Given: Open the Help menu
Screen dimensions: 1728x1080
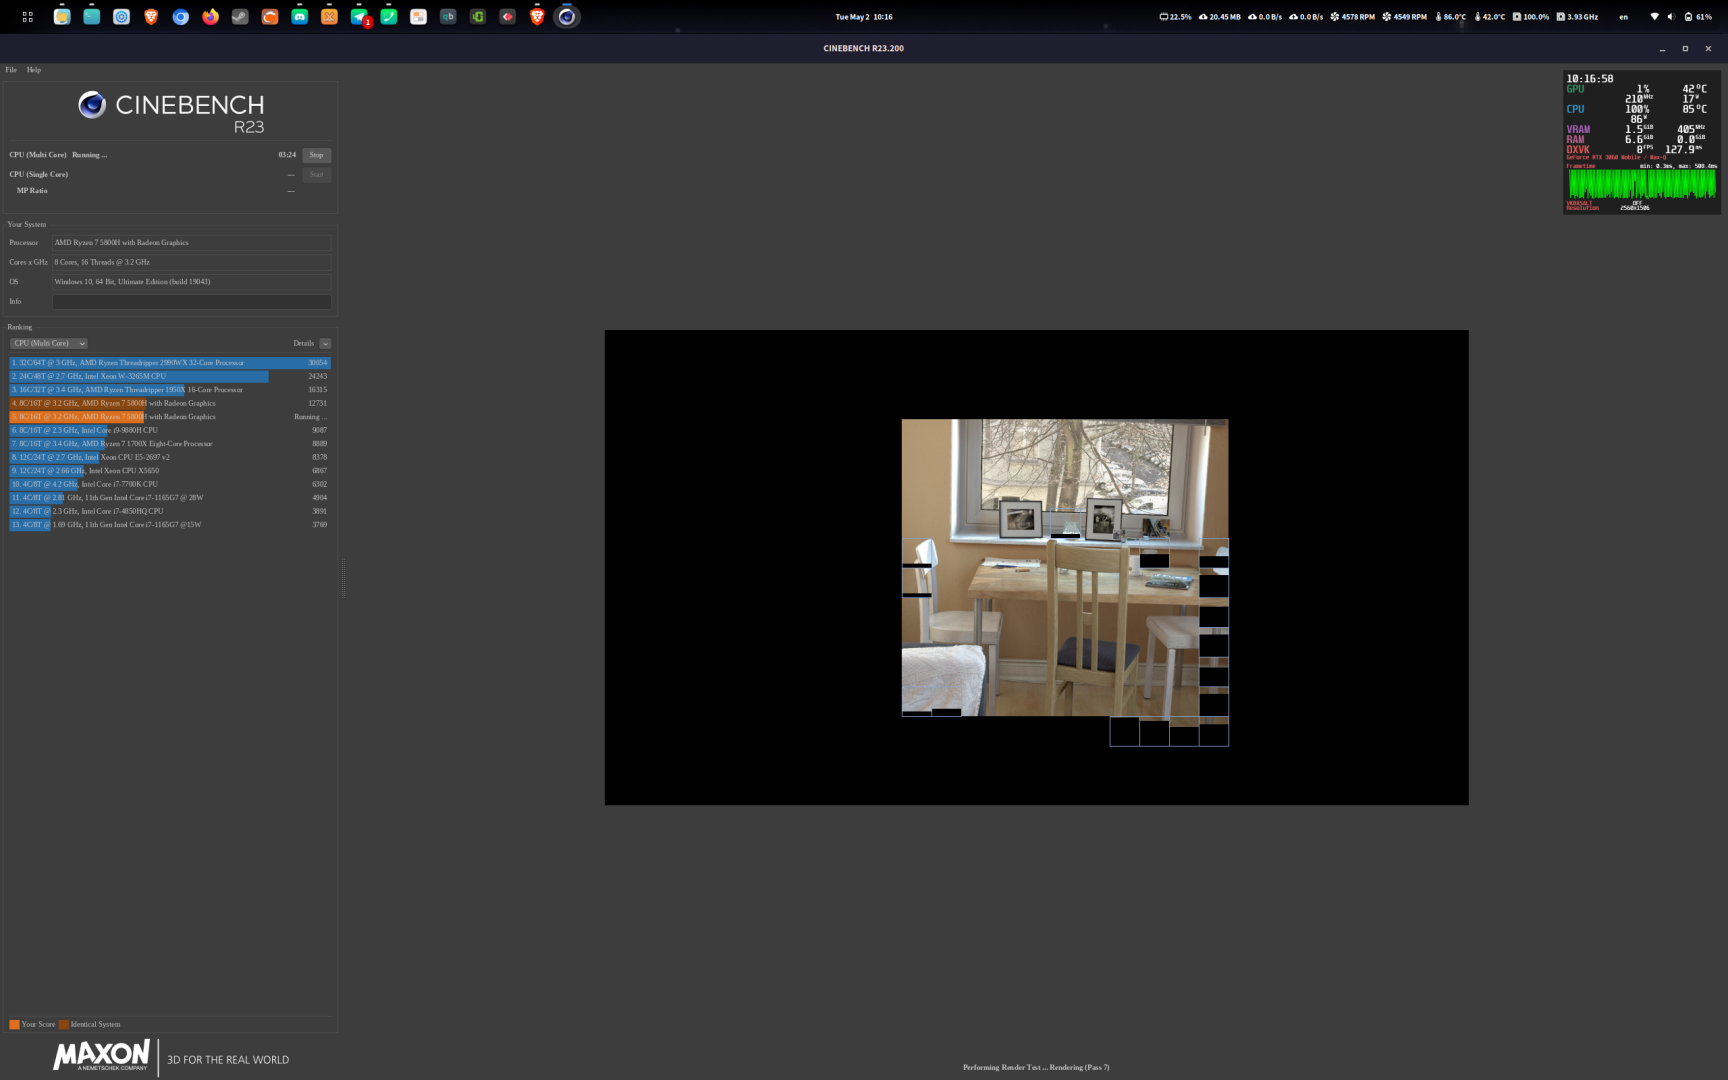Looking at the screenshot, I should (34, 70).
